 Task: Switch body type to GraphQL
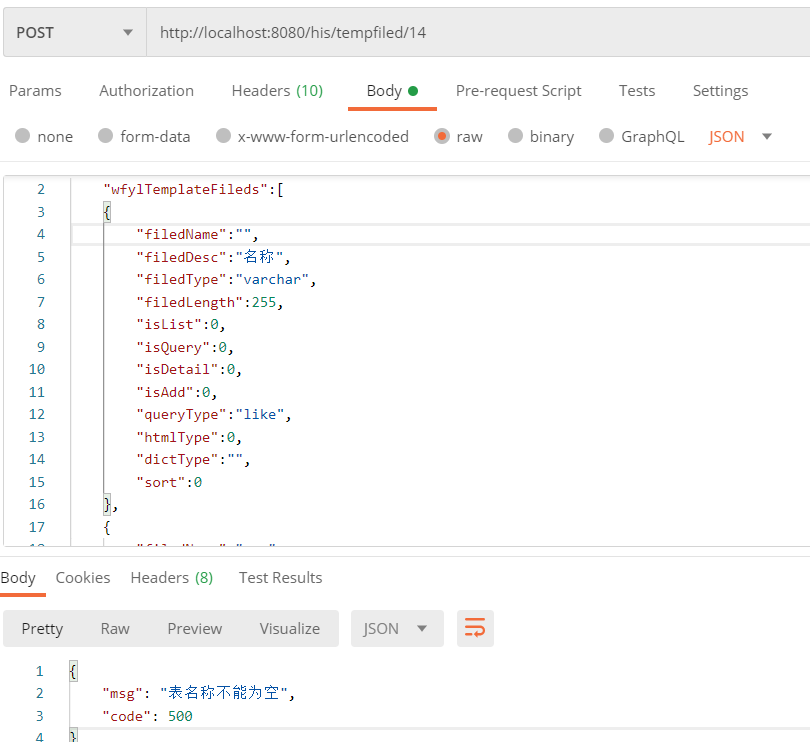[x=606, y=136]
